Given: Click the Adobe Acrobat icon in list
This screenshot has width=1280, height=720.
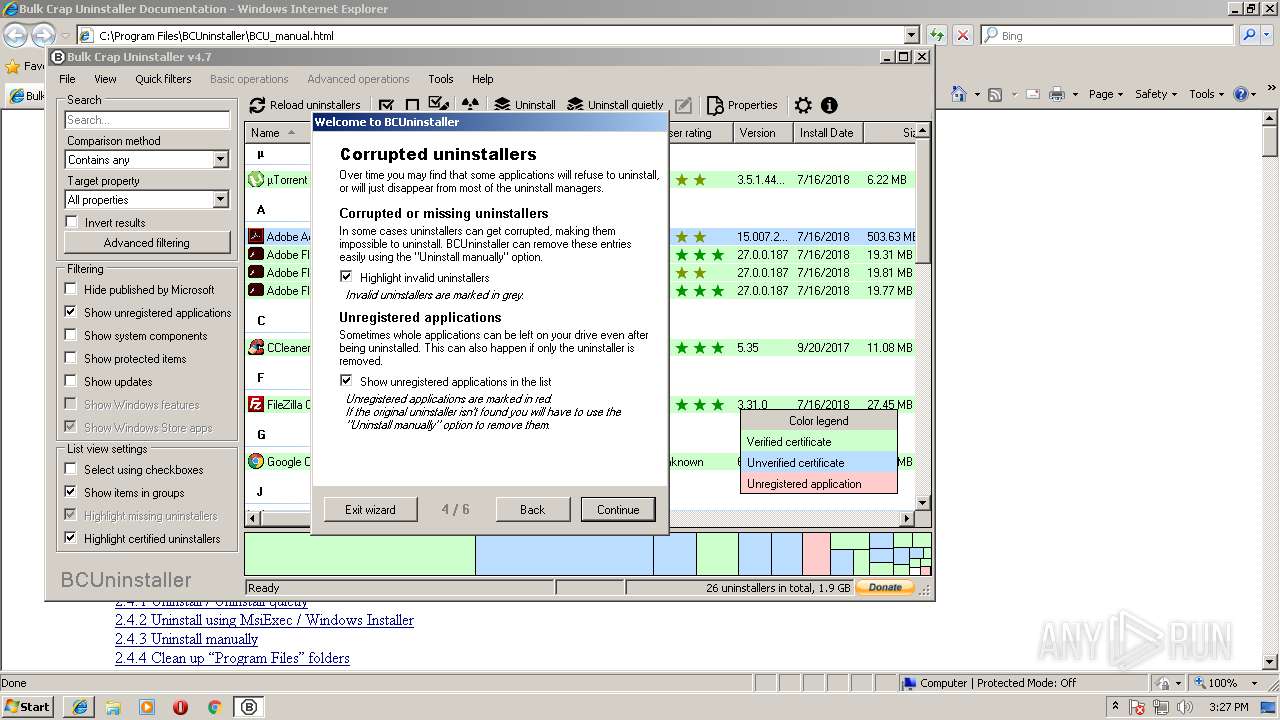Looking at the screenshot, I should pos(256,237).
